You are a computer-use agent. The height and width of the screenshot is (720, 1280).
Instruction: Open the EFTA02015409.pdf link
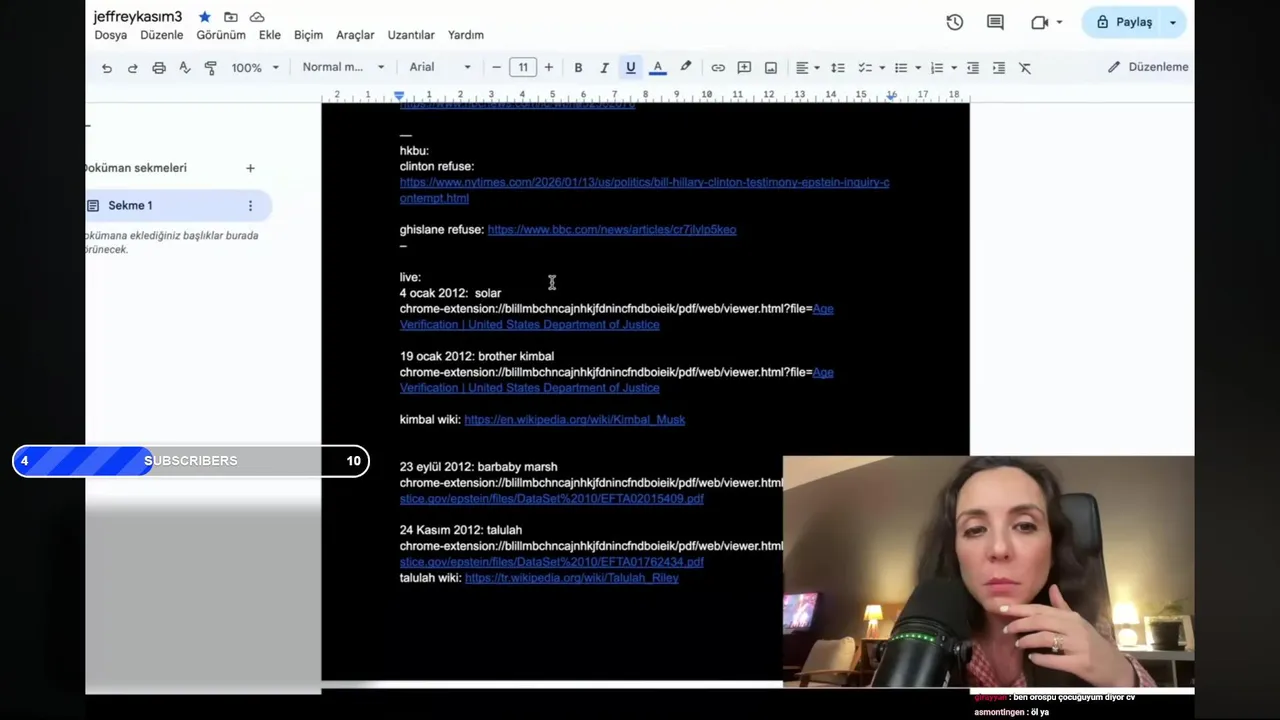coord(552,499)
